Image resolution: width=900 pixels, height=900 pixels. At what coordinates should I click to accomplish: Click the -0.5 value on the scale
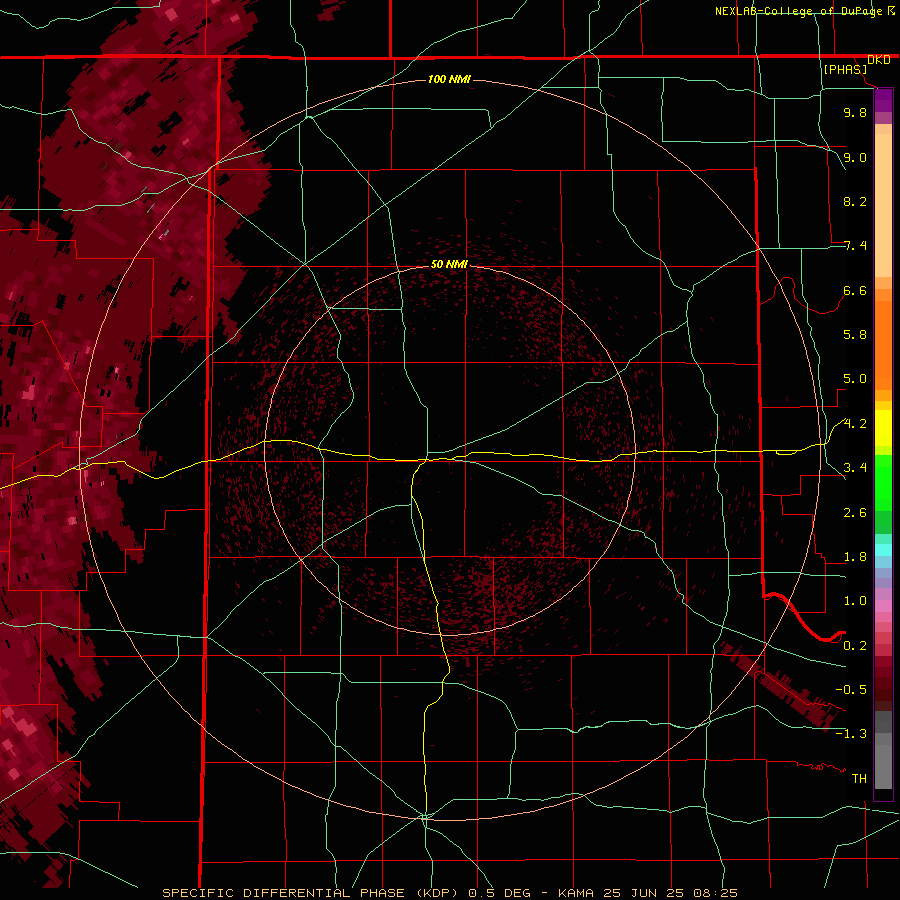851,690
